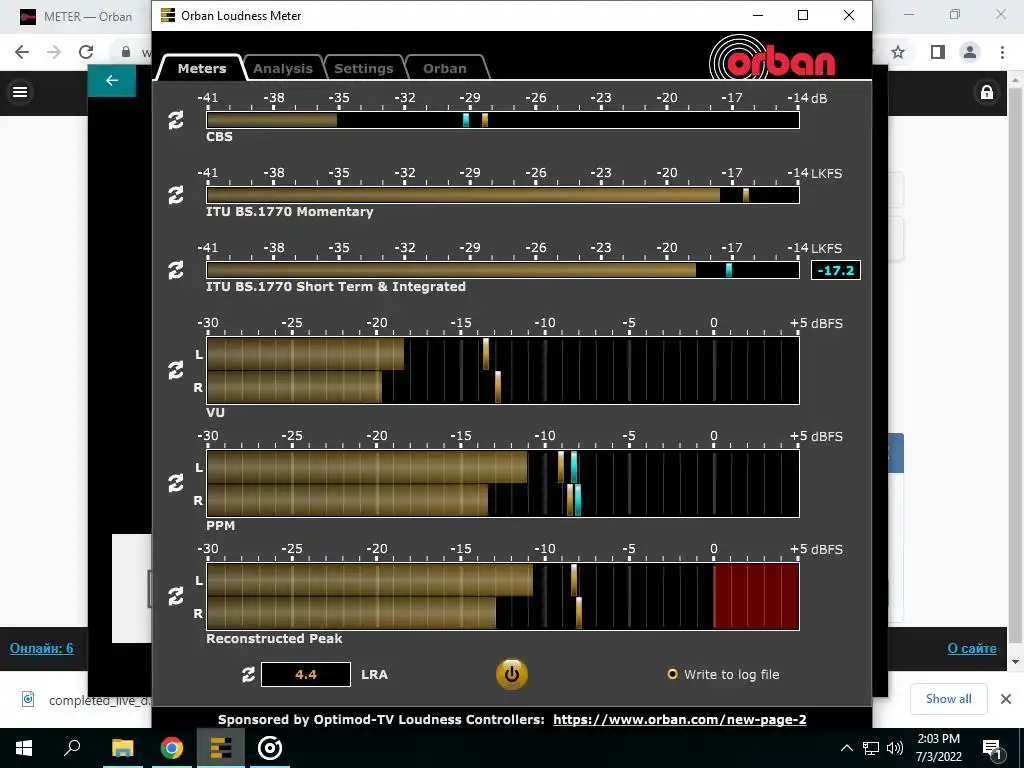Click the Orban Loudness Meter taskbar icon

coord(221,748)
